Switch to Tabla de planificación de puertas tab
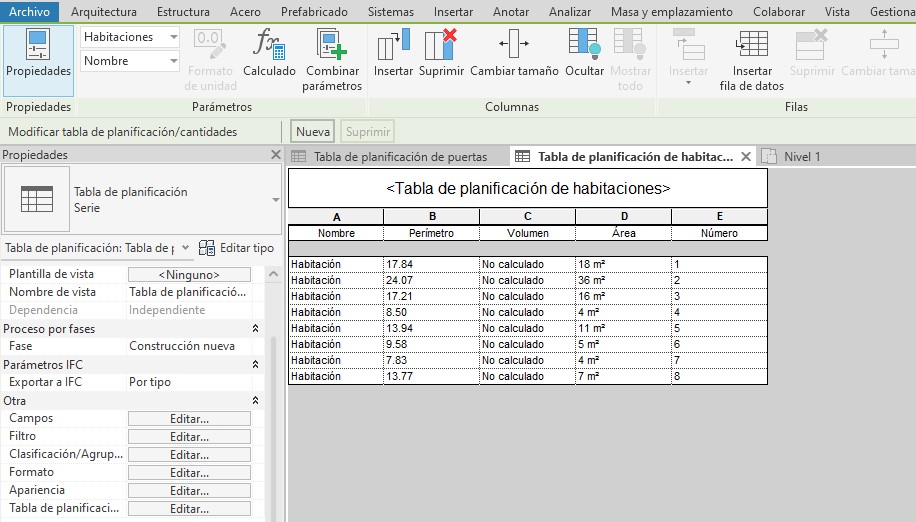The width and height of the screenshot is (916, 522). 399,157
